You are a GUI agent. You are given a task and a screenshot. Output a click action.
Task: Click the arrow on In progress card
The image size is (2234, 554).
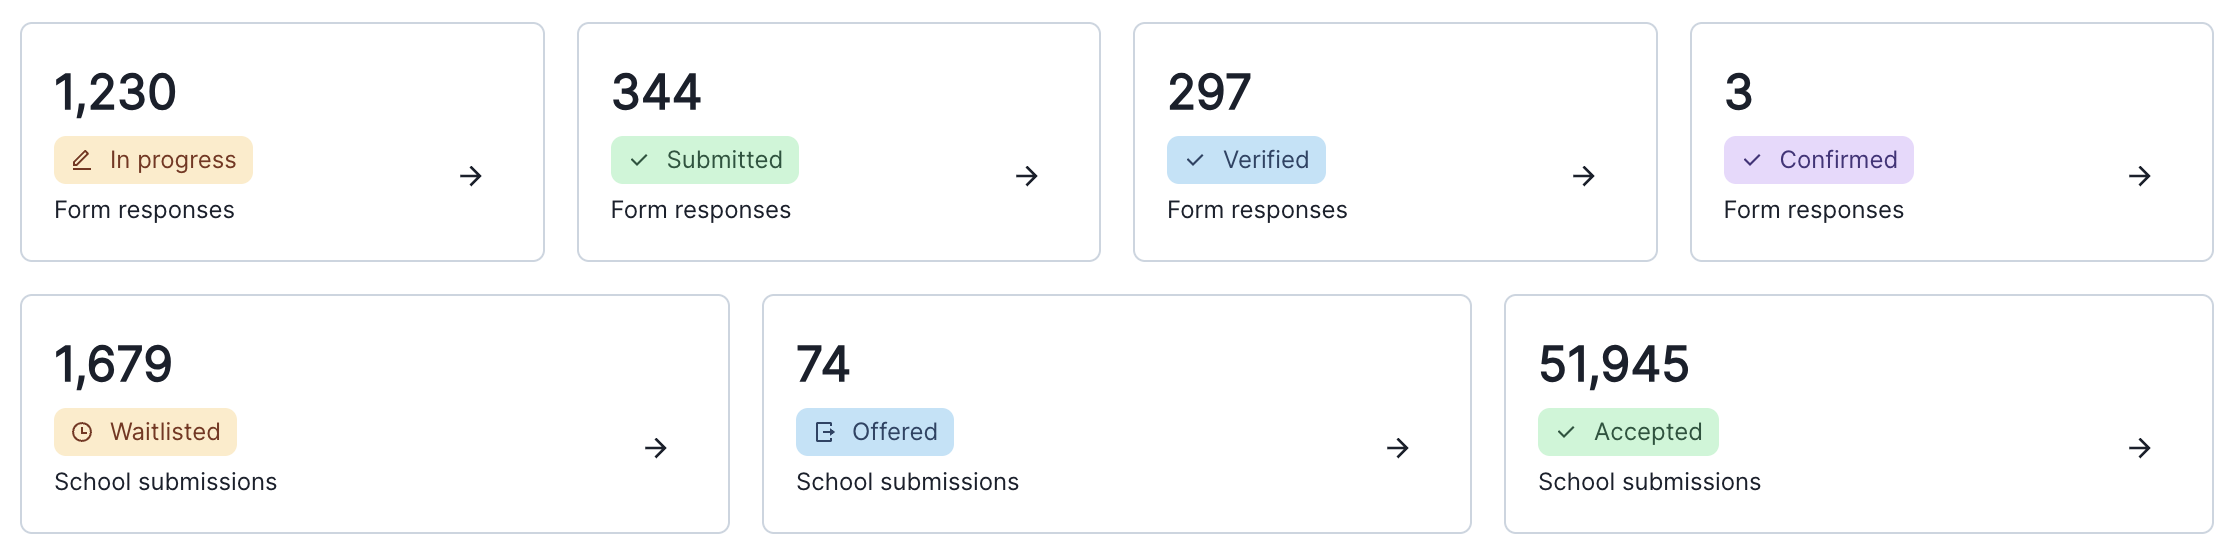coord(470,177)
